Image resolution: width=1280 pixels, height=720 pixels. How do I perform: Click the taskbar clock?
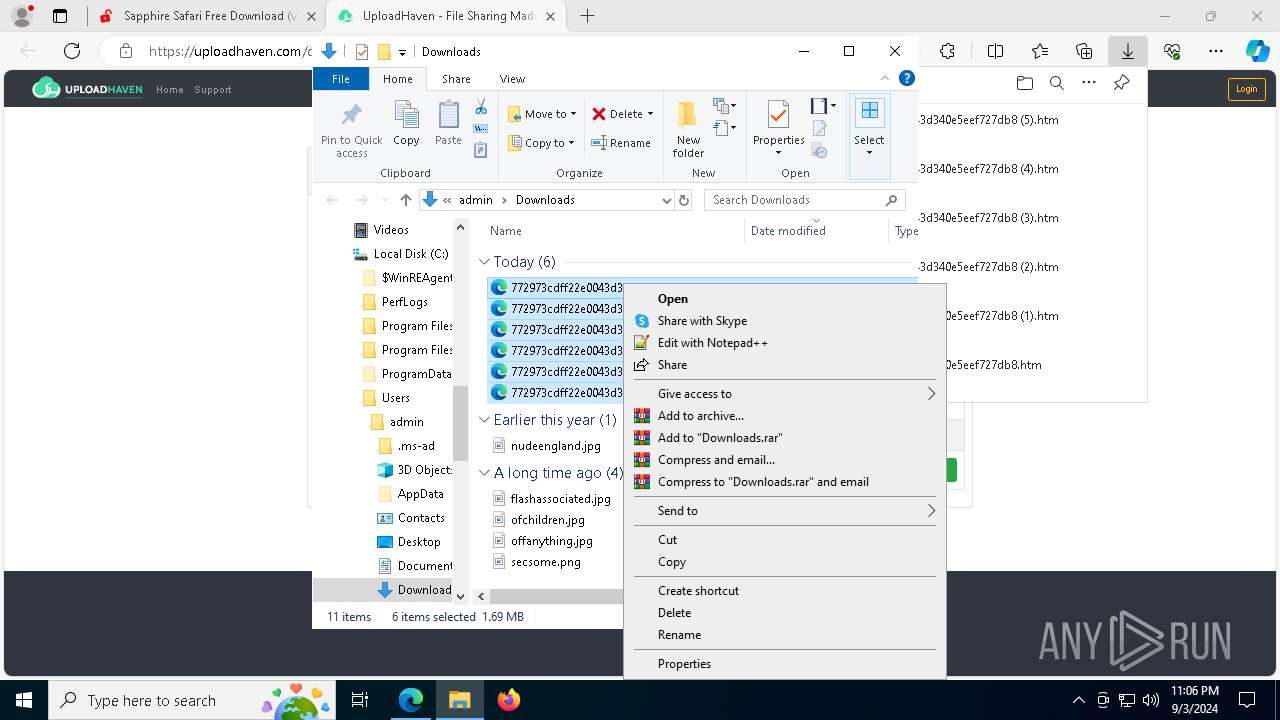tap(1194, 700)
